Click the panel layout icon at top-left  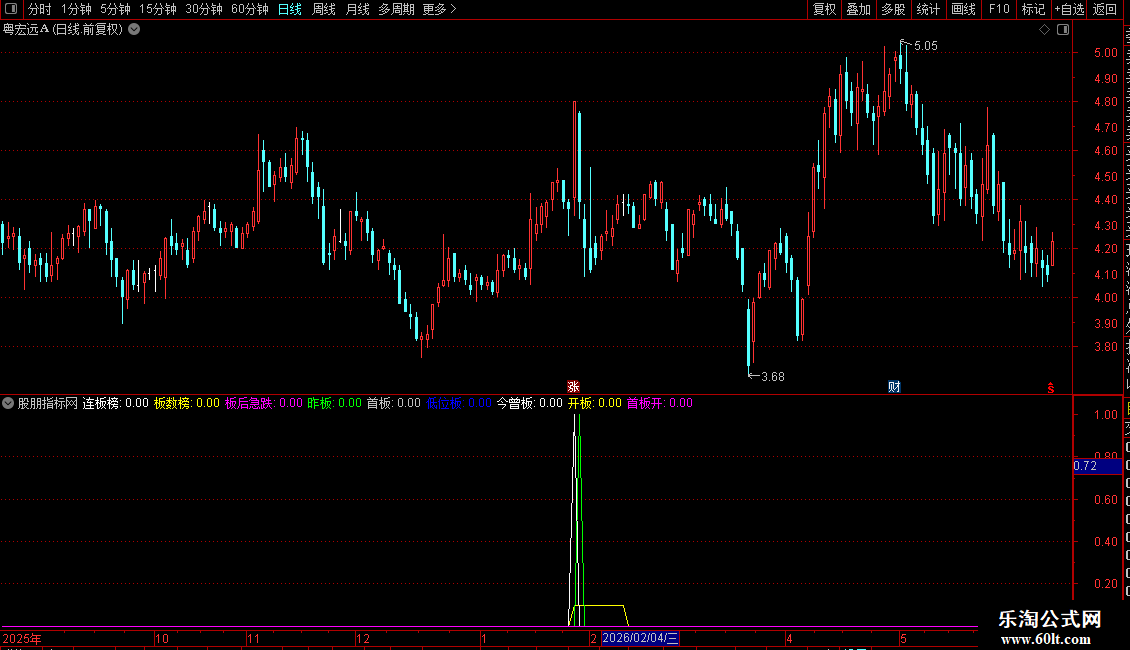[x=11, y=9]
